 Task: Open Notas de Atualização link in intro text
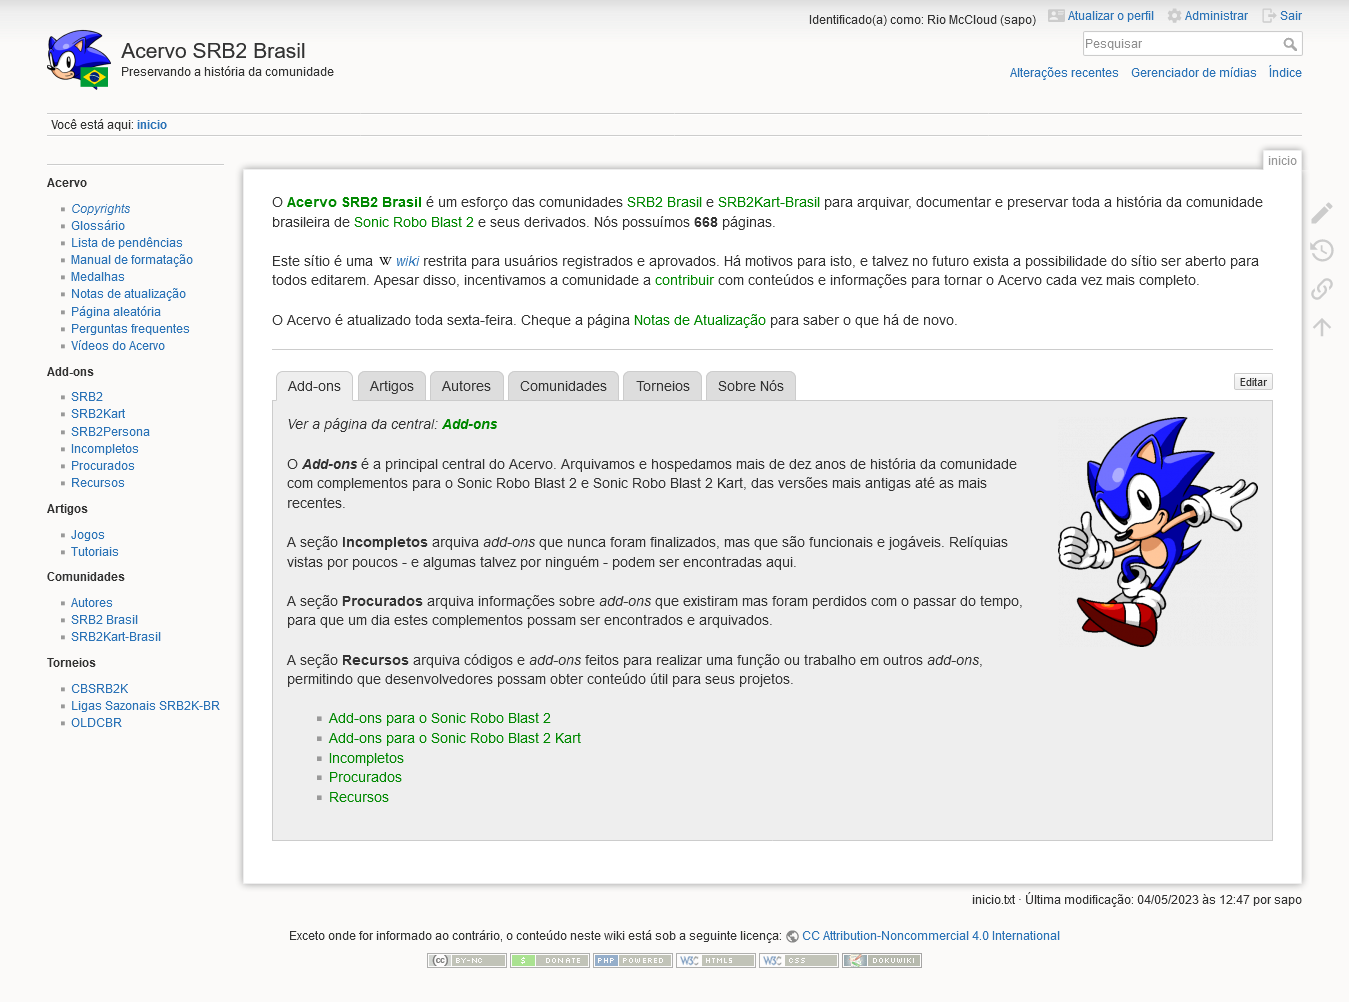700,320
